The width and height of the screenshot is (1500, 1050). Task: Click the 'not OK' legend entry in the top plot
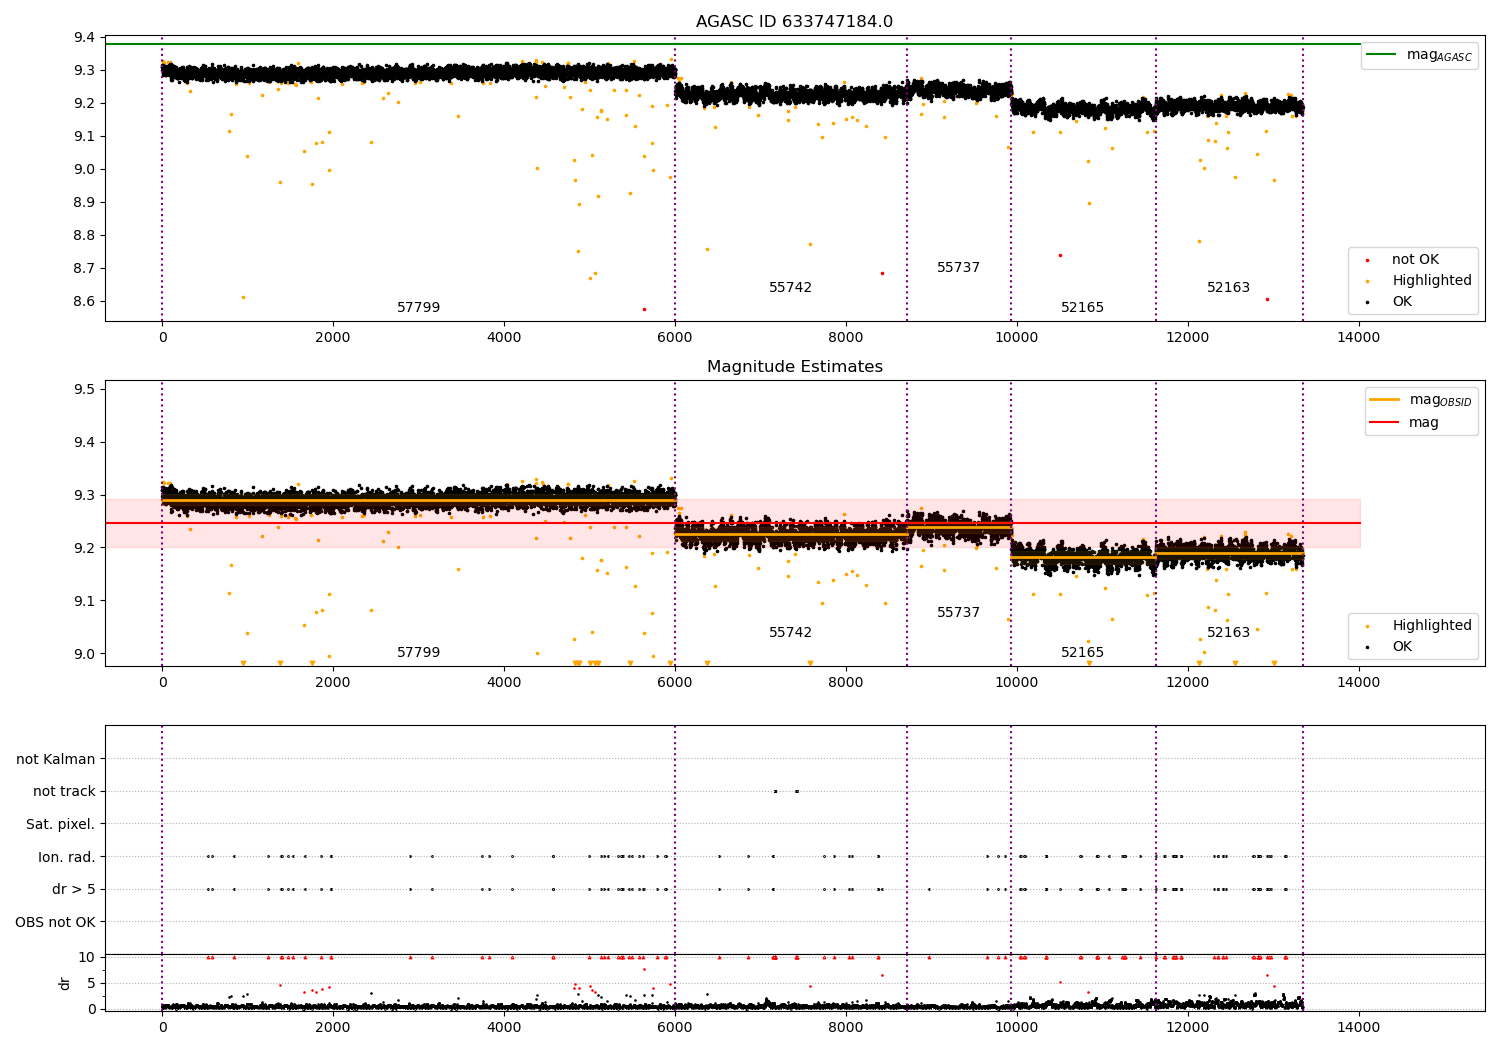[1415, 259]
